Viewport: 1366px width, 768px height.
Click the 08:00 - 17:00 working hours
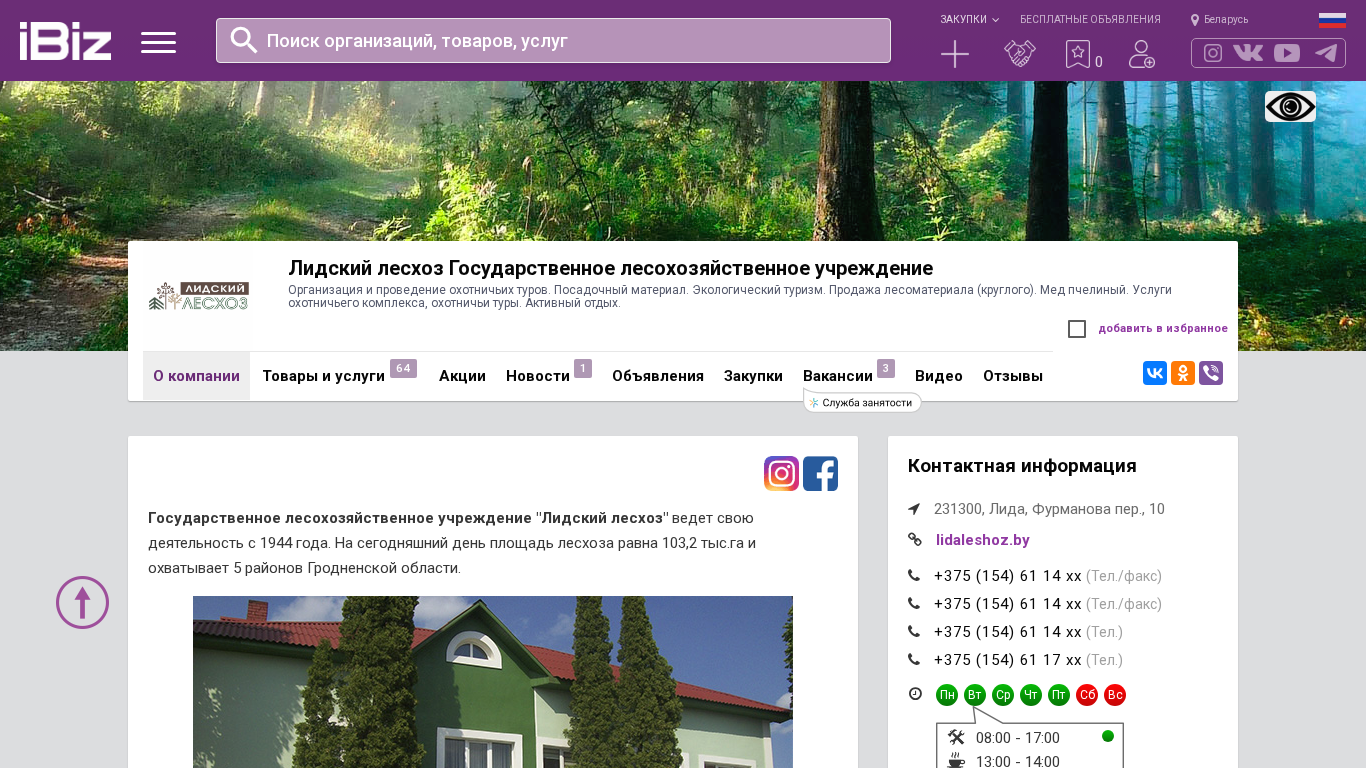(1018, 738)
